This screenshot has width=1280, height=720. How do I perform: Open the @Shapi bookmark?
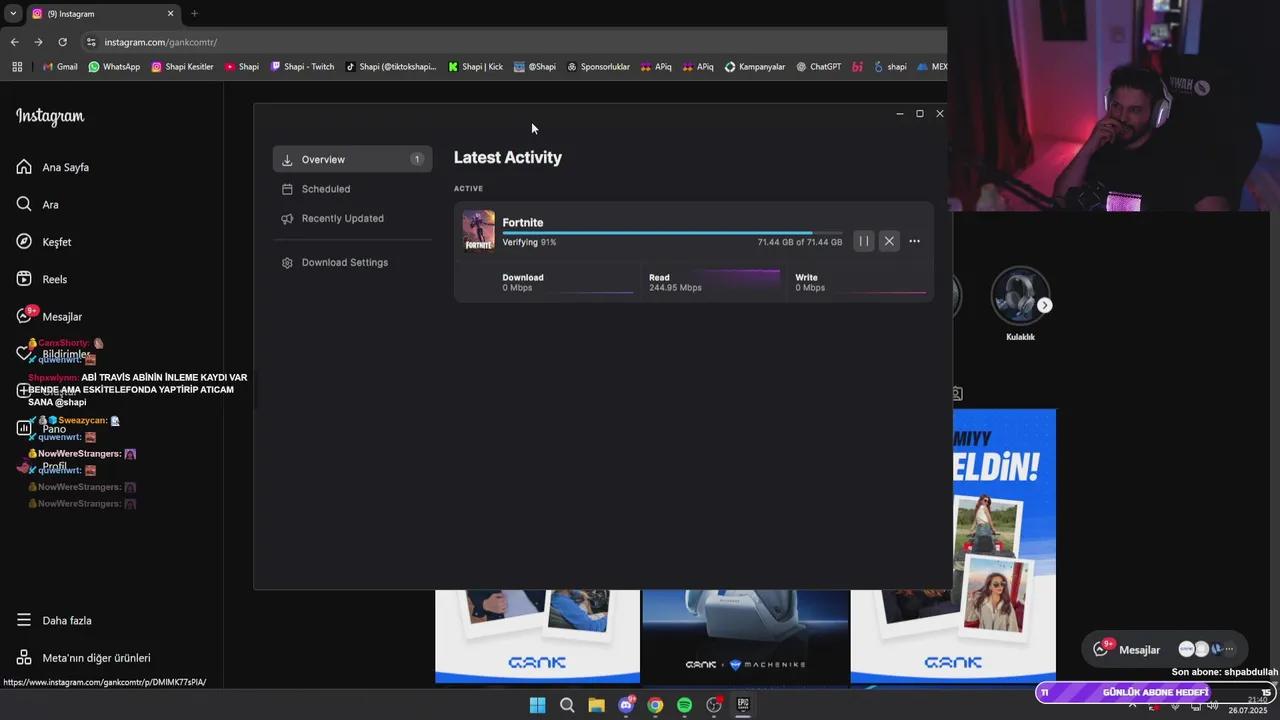(x=535, y=67)
